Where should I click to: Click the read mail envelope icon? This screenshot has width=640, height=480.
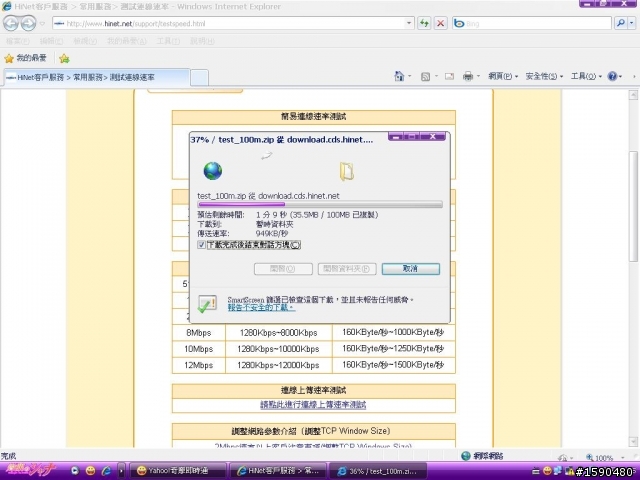[x=449, y=76]
